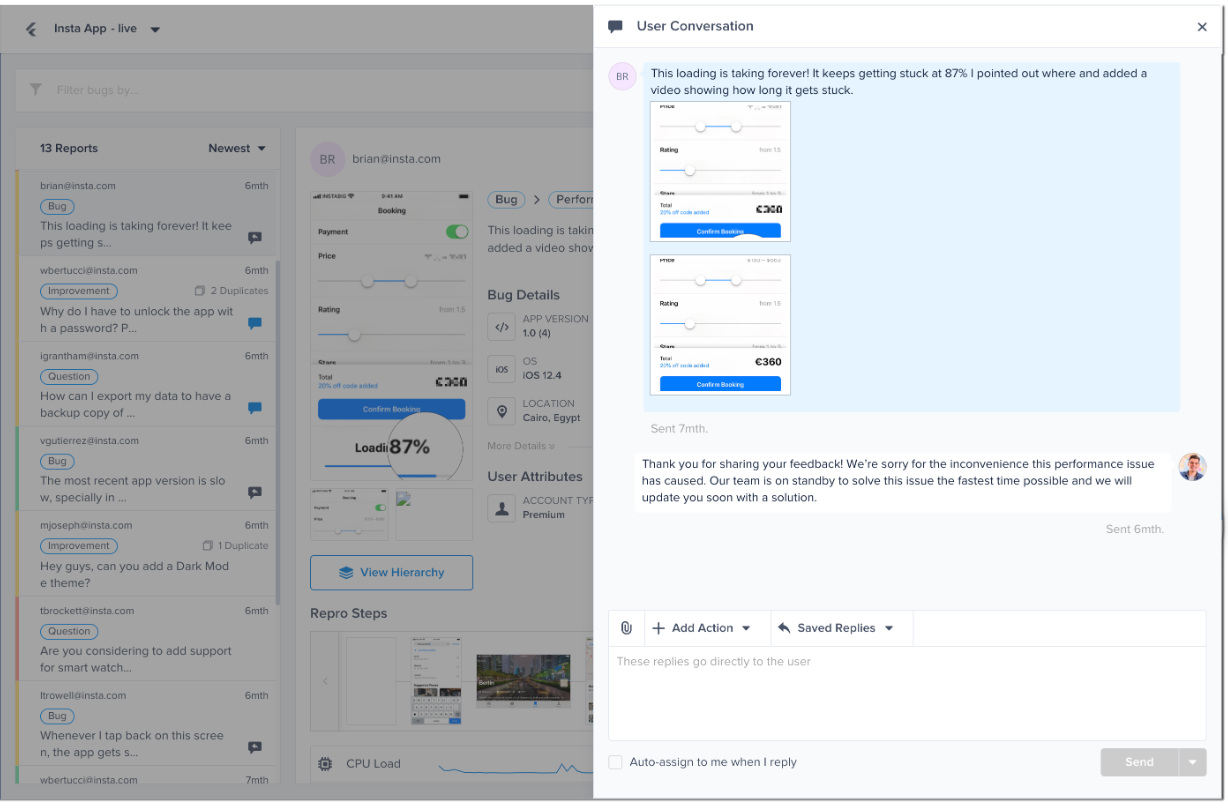The height and width of the screenshot is (810, 1228).
Task: Select the wbertucci@insta.com Improvement report
Action: pyautogui.click(x=148, y=298)
